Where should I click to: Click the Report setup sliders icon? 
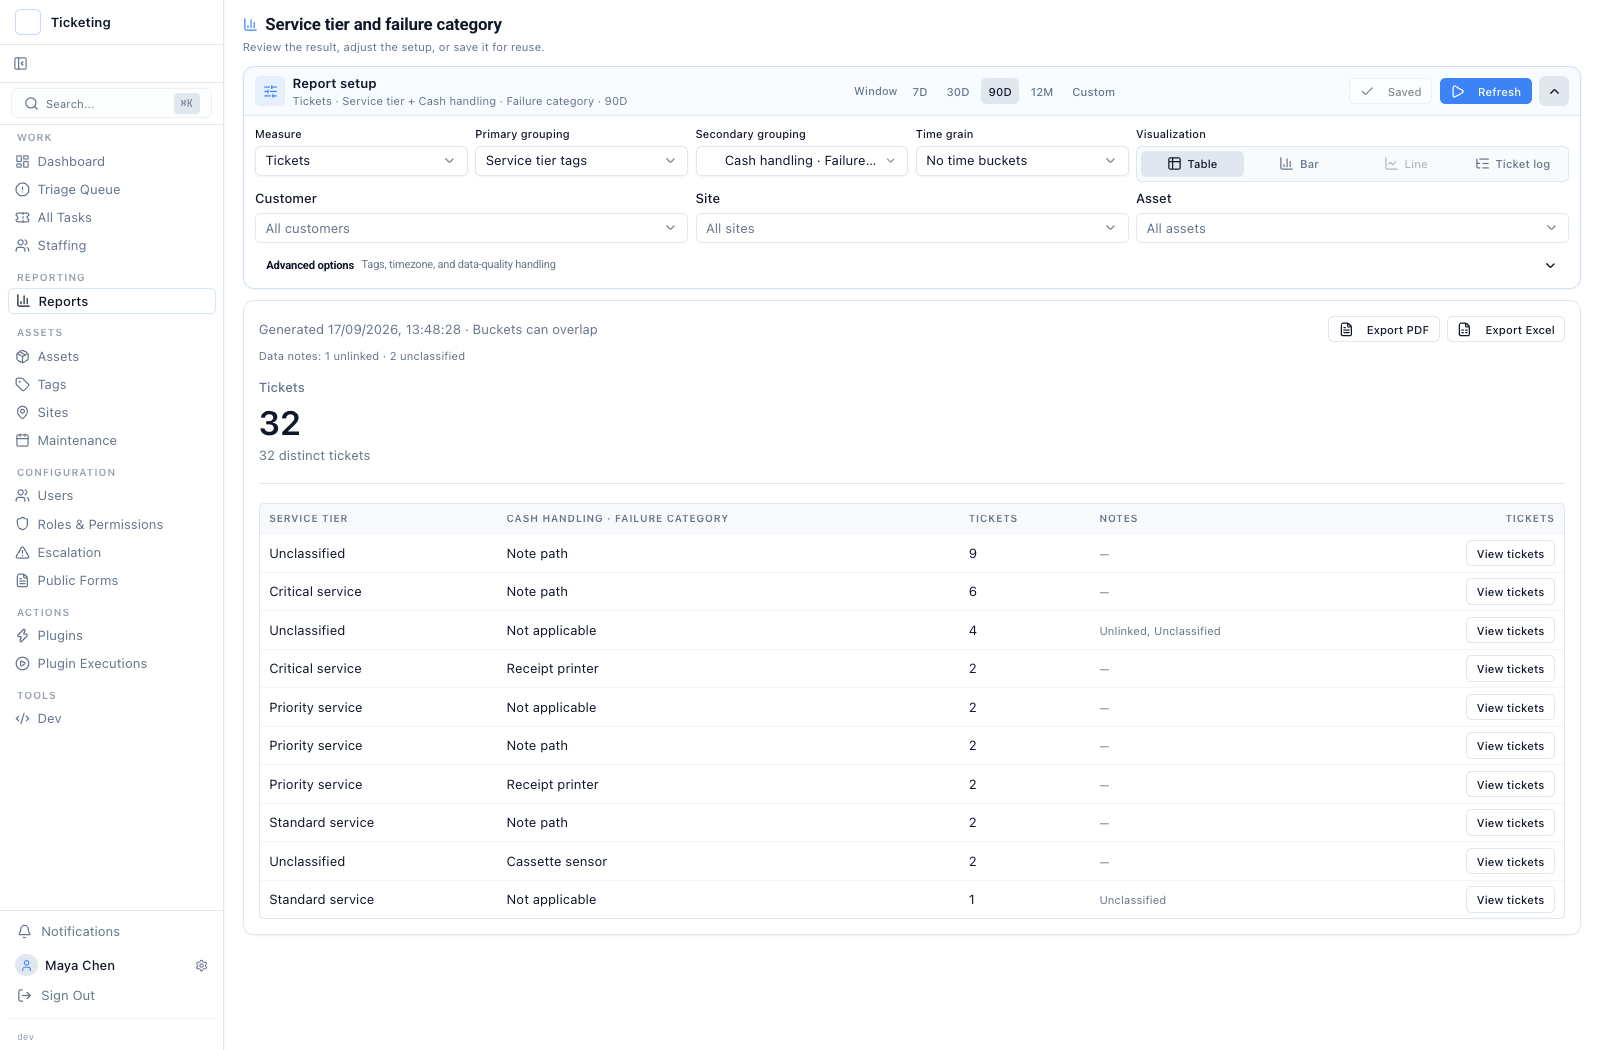[270, 92]
